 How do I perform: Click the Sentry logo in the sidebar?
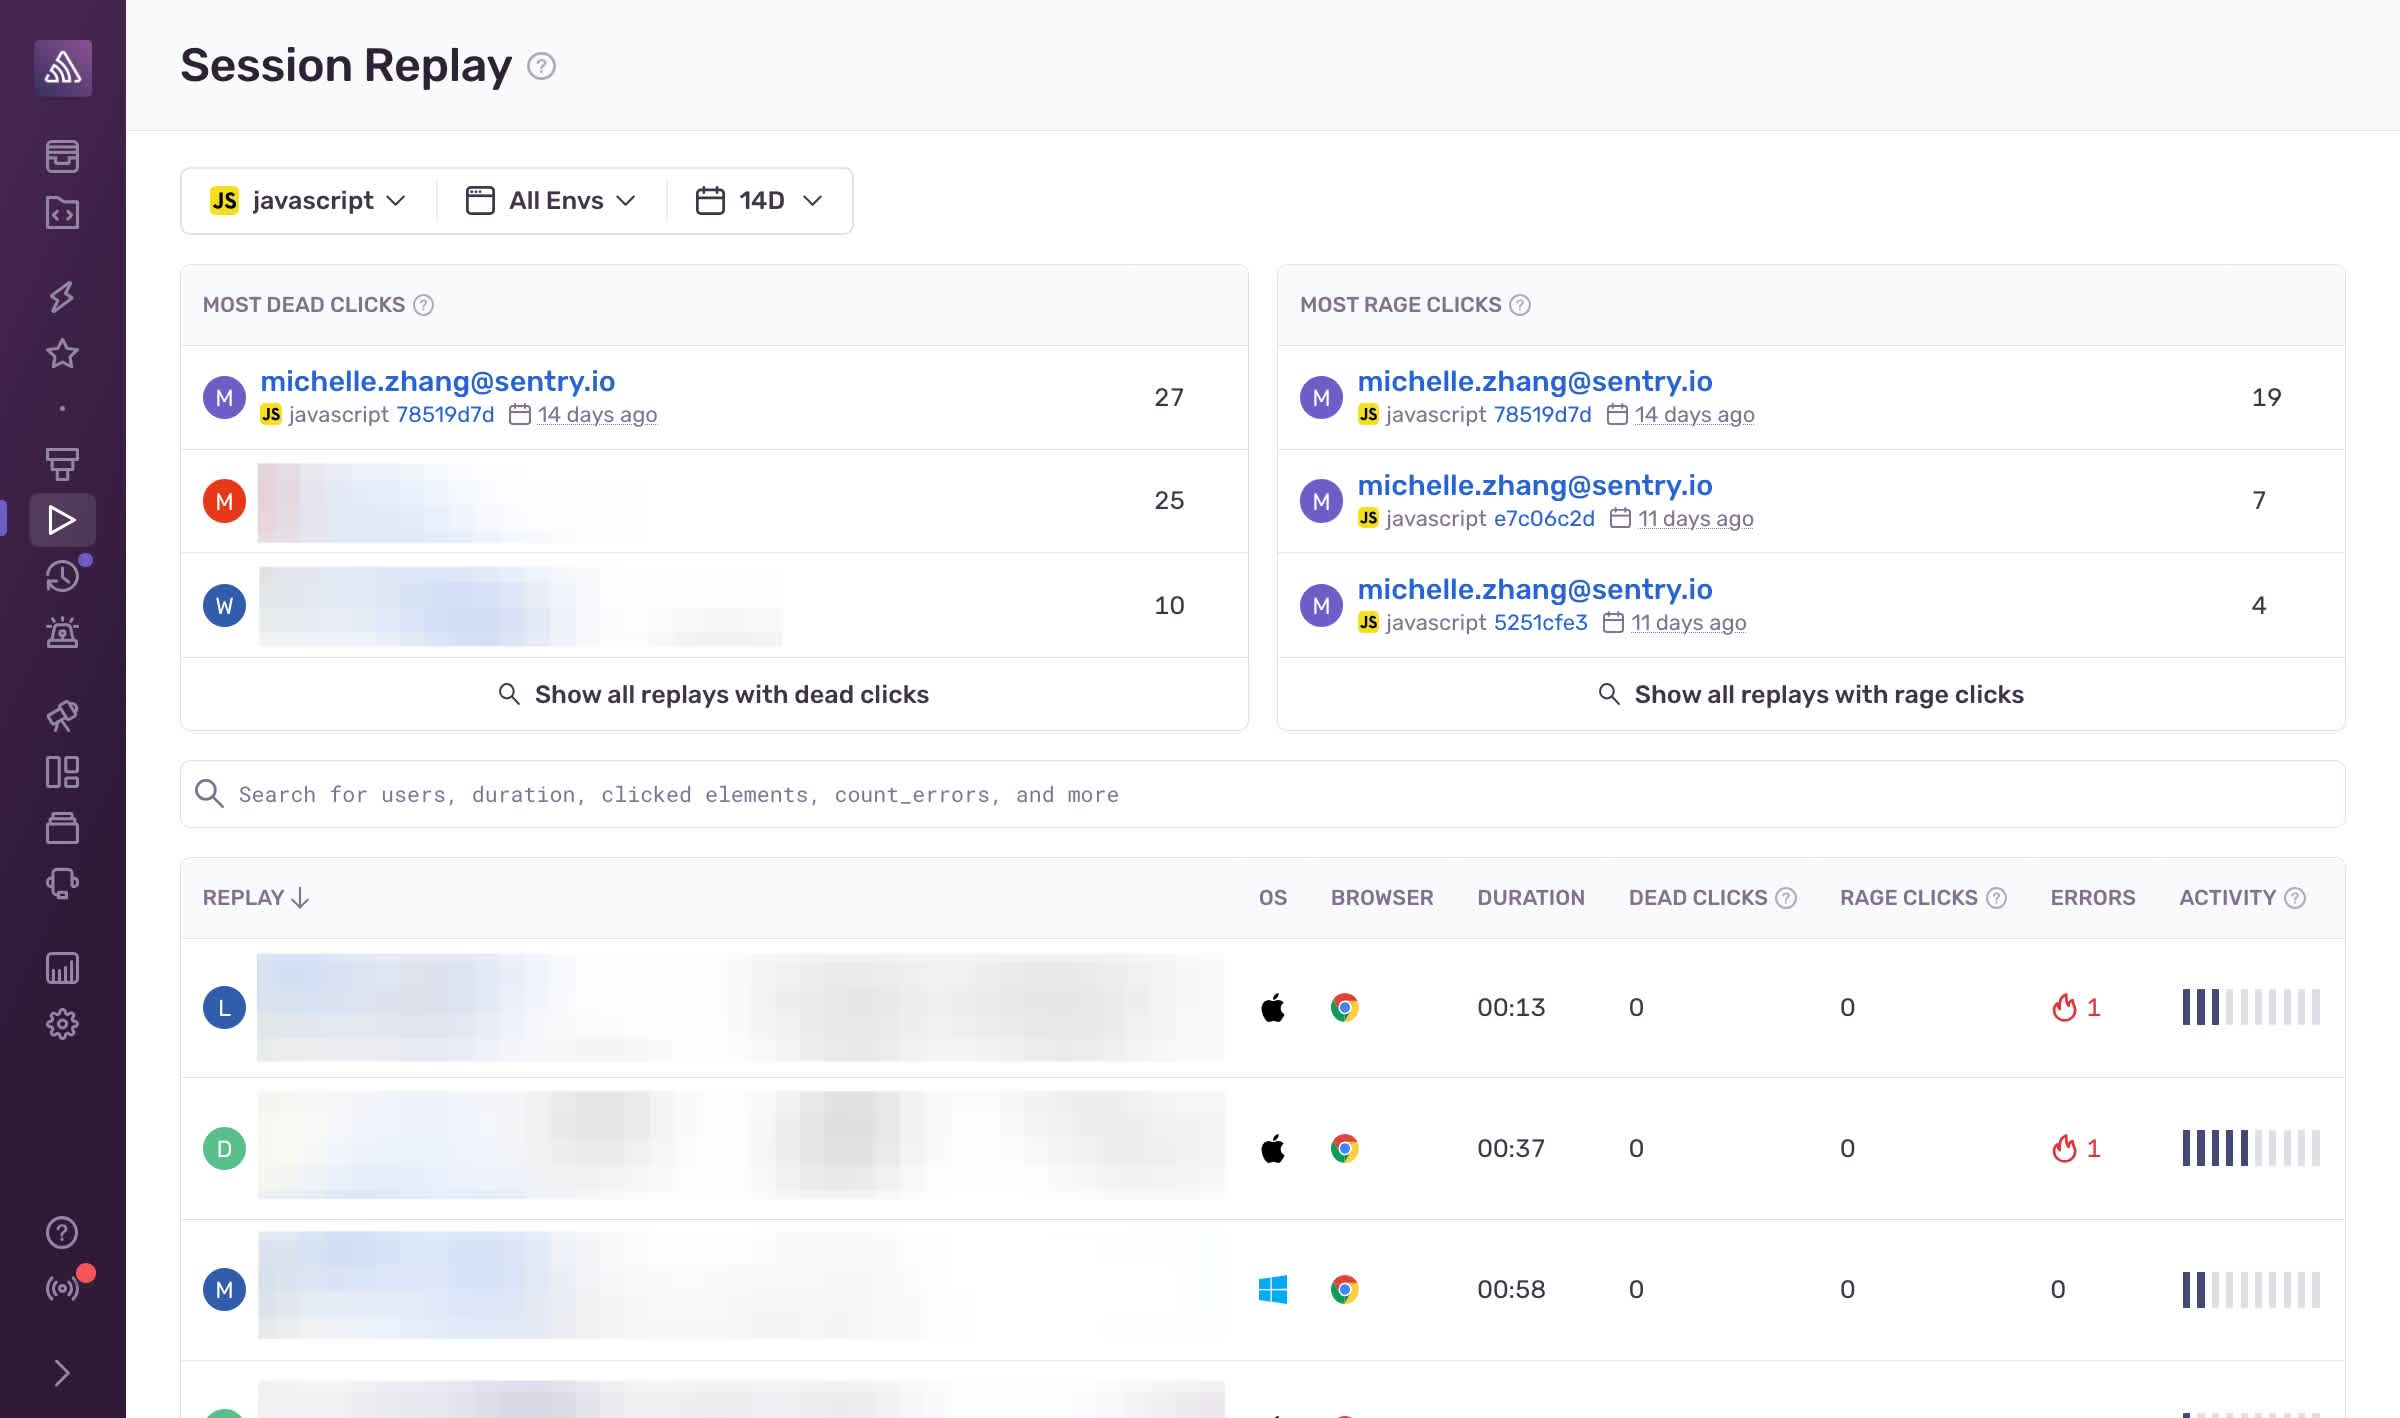coord(63,68)
